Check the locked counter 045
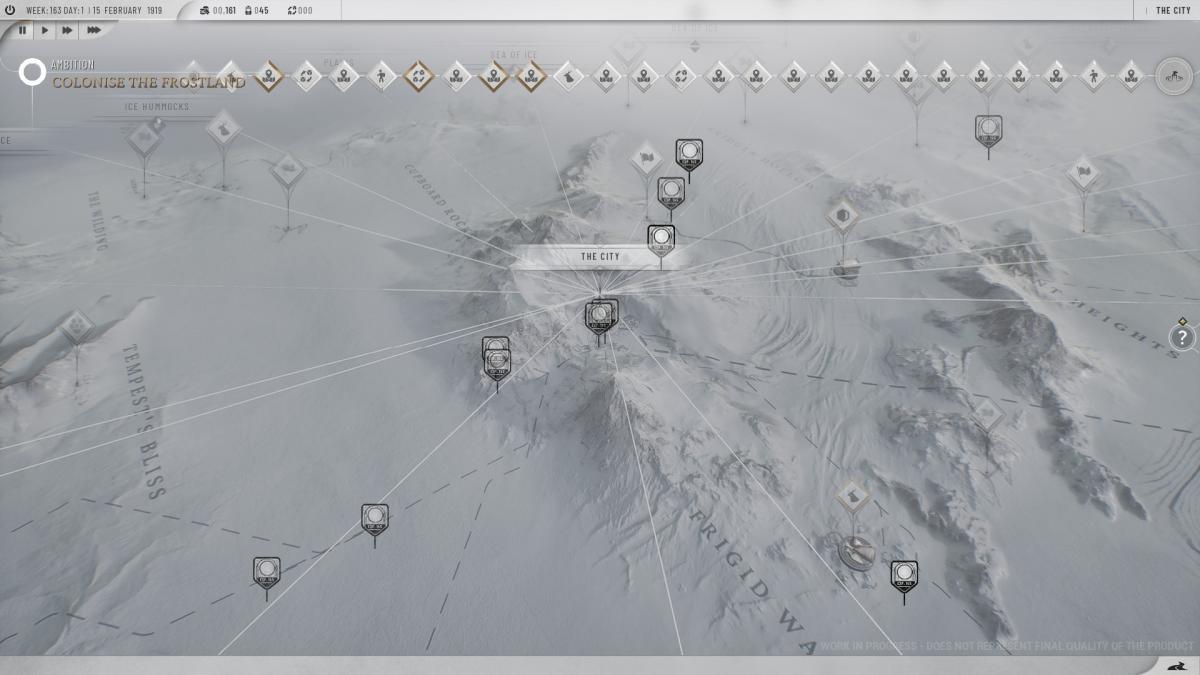 256,11
